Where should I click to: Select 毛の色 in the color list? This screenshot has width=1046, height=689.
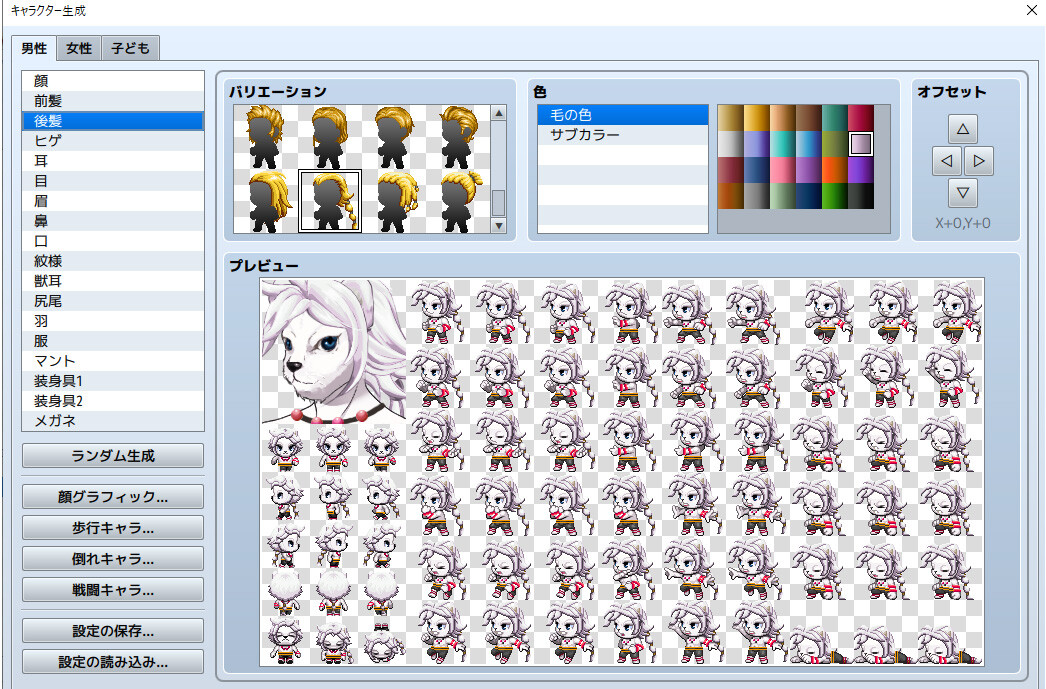click(622, 114)
